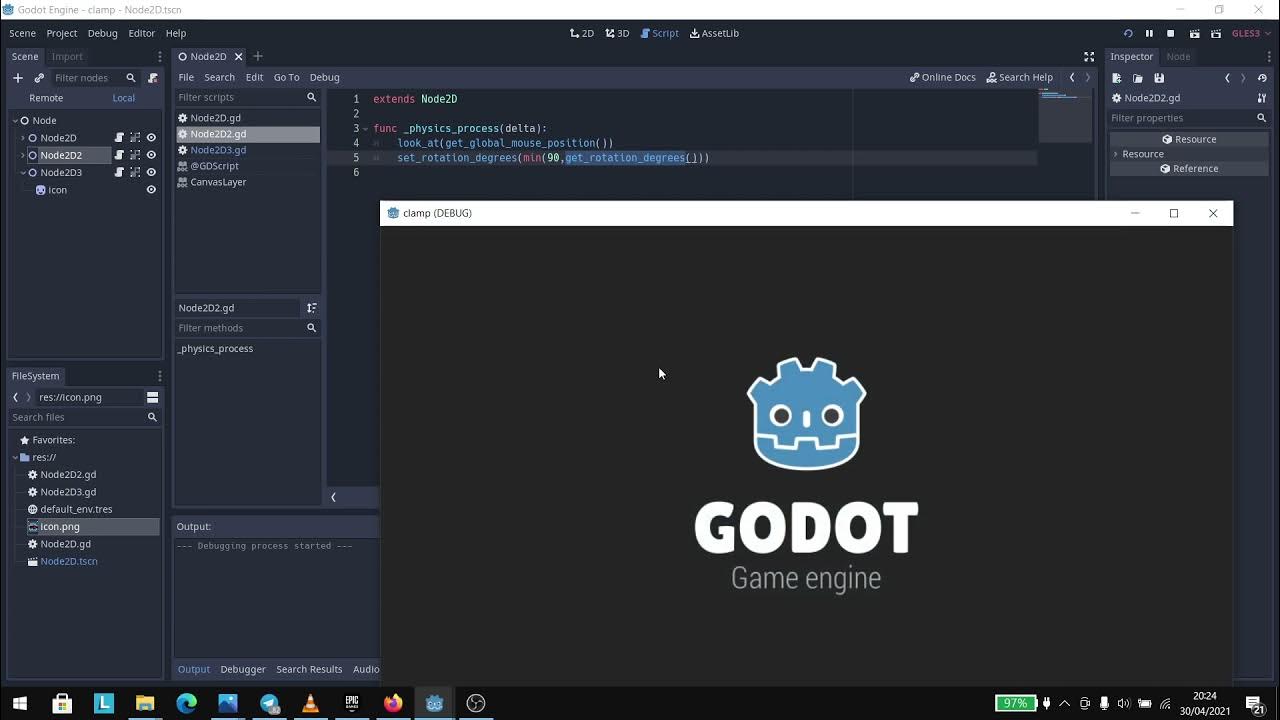Open Scene dock three-dots options menu
This screenshot has height=720, width=1280.
(159, 57)
